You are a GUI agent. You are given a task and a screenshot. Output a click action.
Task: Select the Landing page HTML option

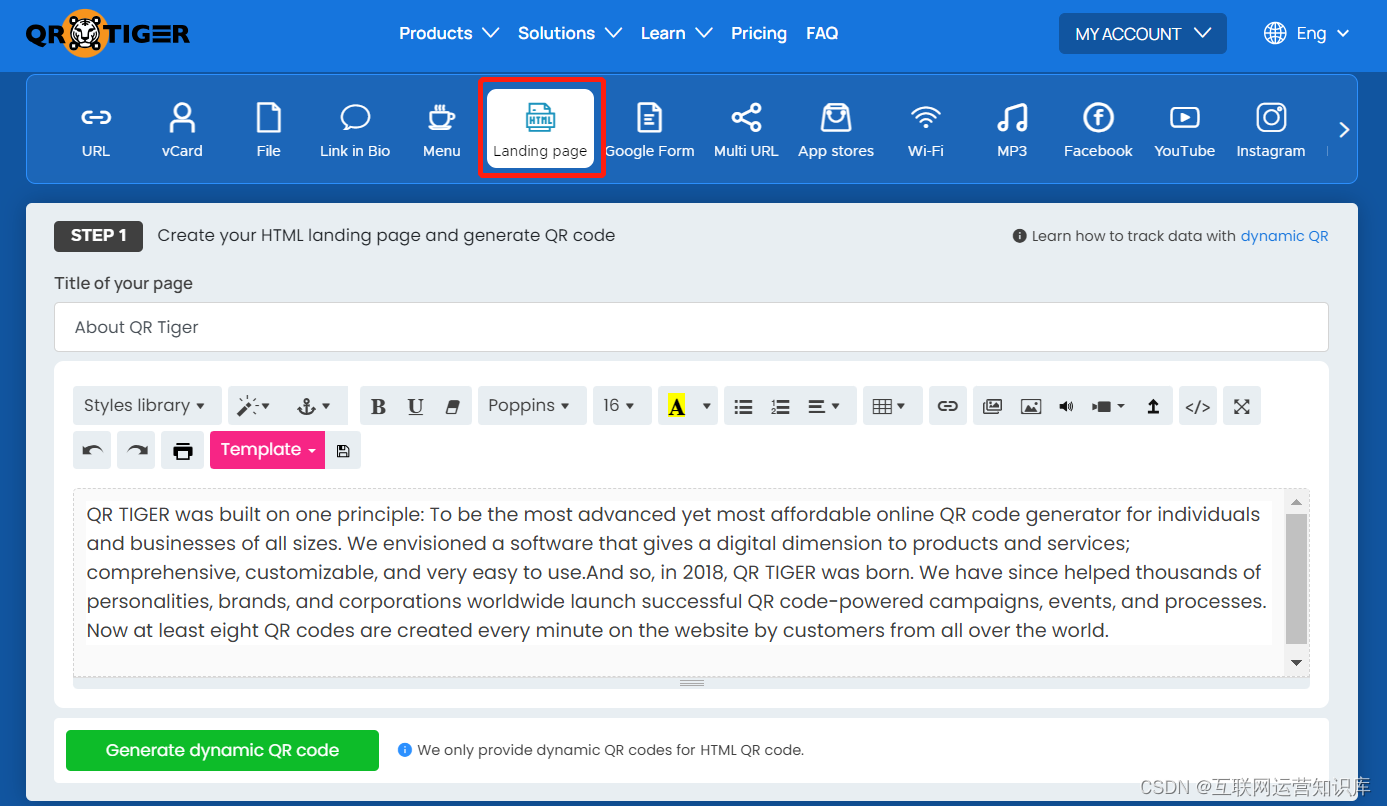(x=540, y=129)
